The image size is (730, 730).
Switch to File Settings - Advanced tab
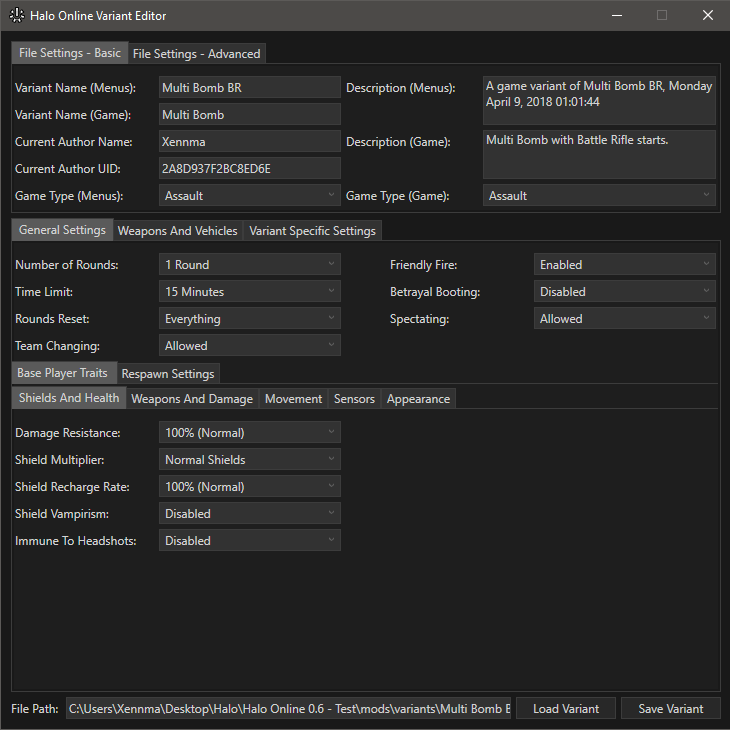click(196, 54)
